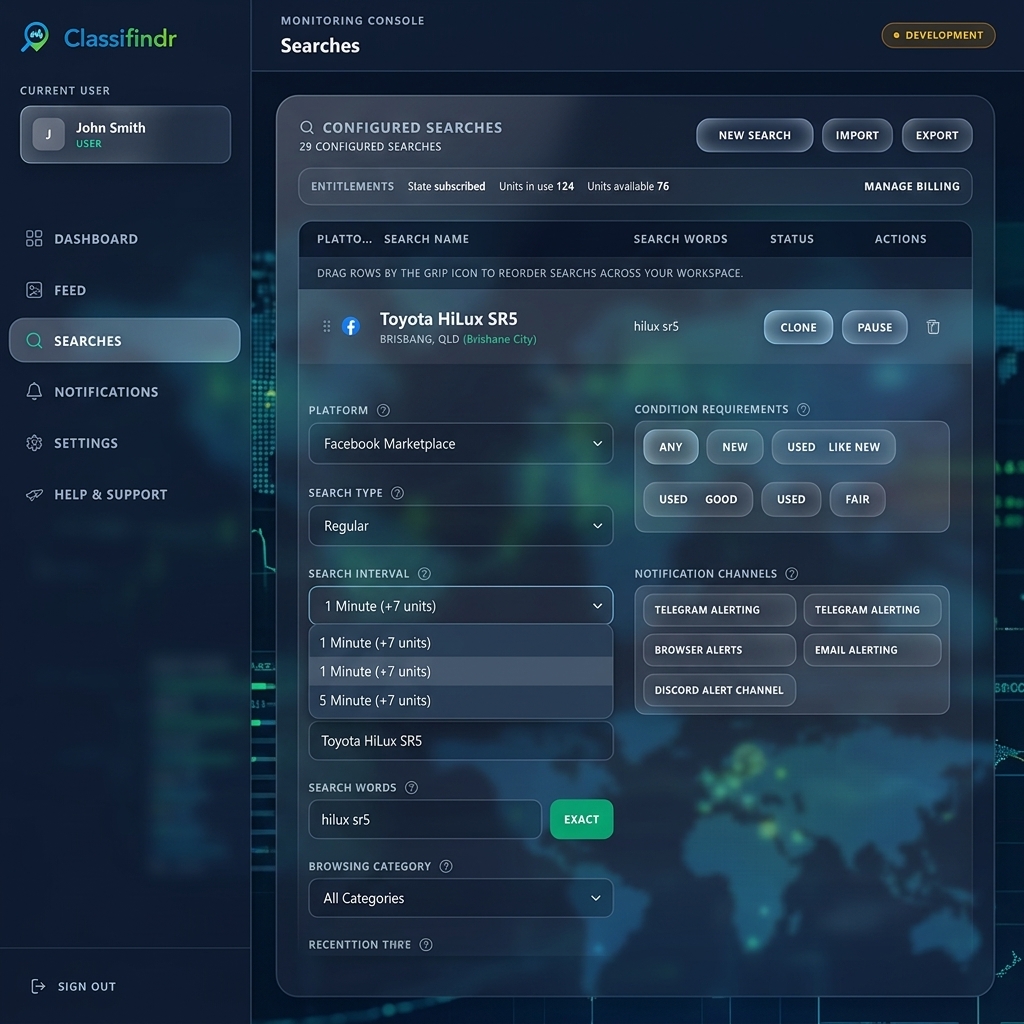Toggle Exact match for search words

click(x=581, y=819)
